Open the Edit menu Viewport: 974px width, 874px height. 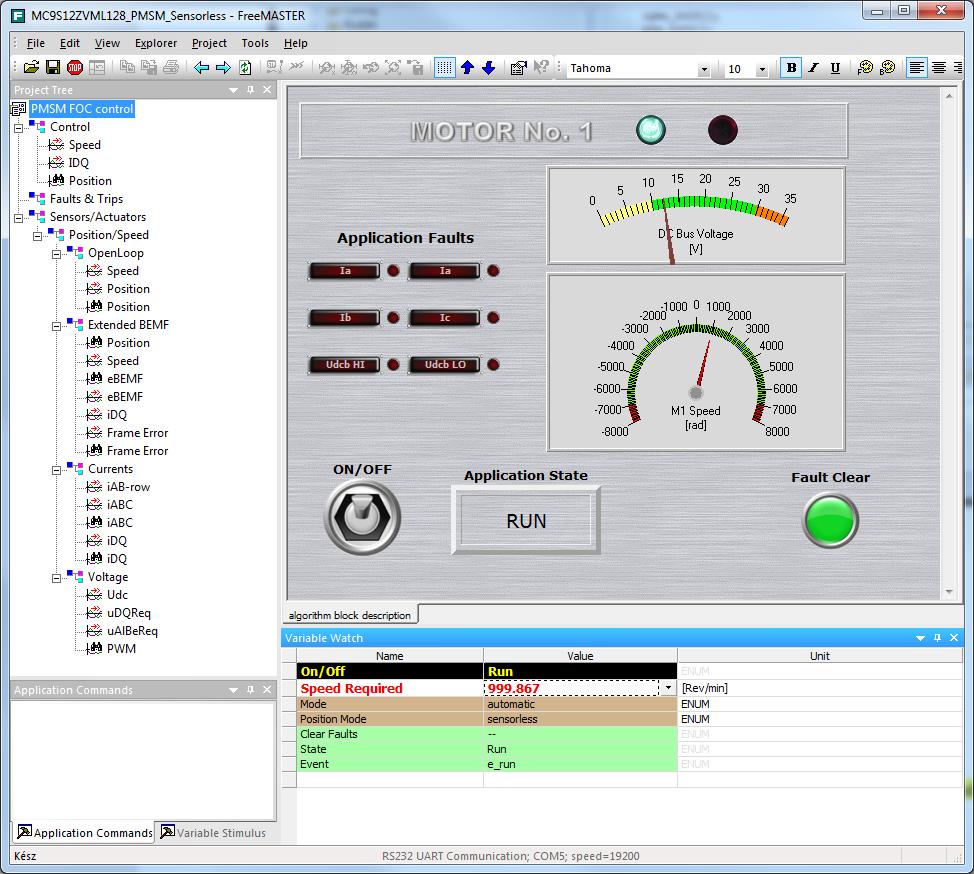[x=70, y=43]
